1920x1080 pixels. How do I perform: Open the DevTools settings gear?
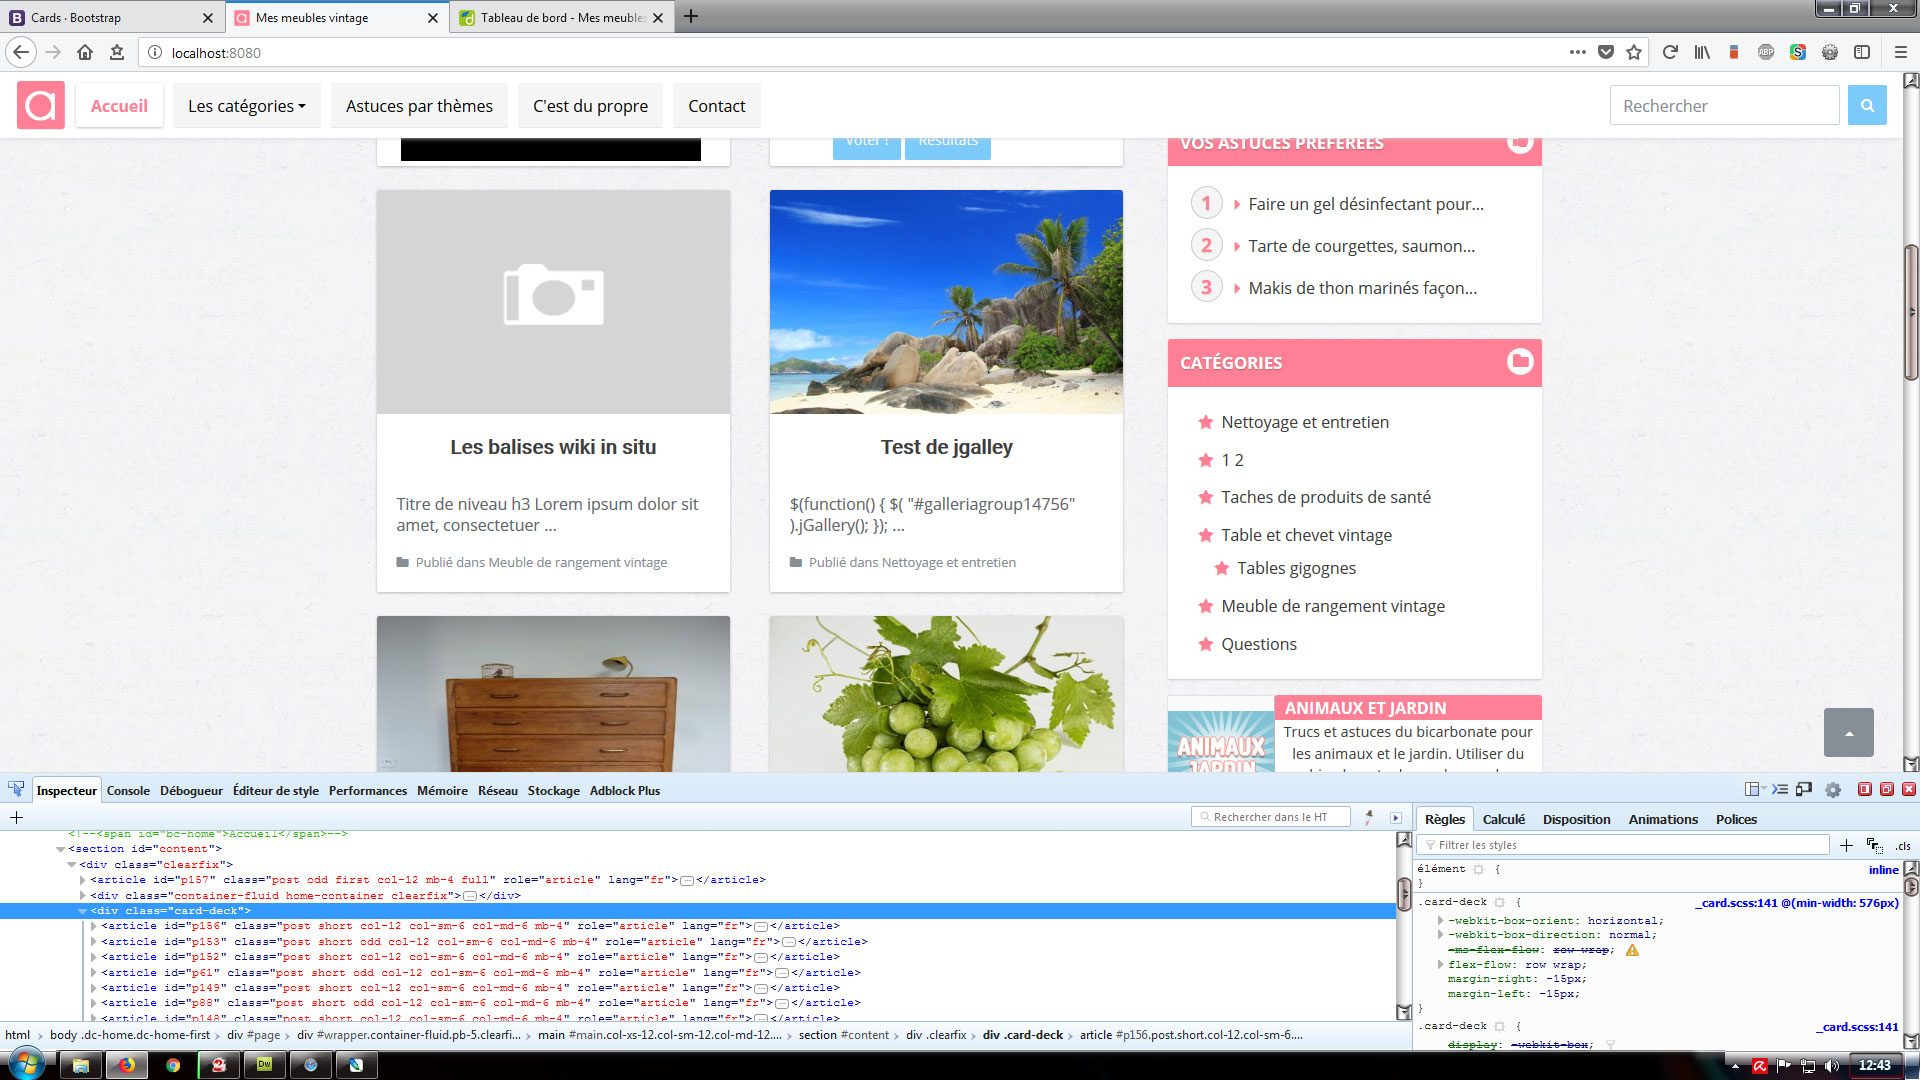click(x=1832, y=790)
